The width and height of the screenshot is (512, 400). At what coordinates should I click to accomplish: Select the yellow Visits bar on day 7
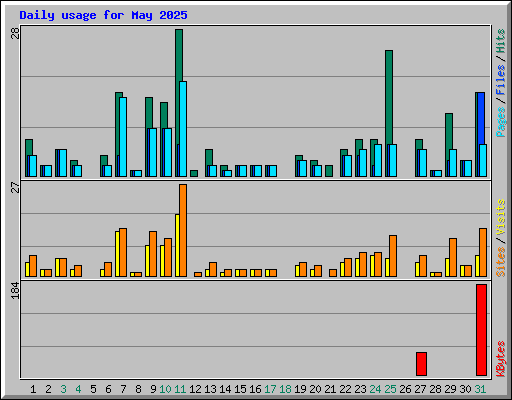pos(117,254)
